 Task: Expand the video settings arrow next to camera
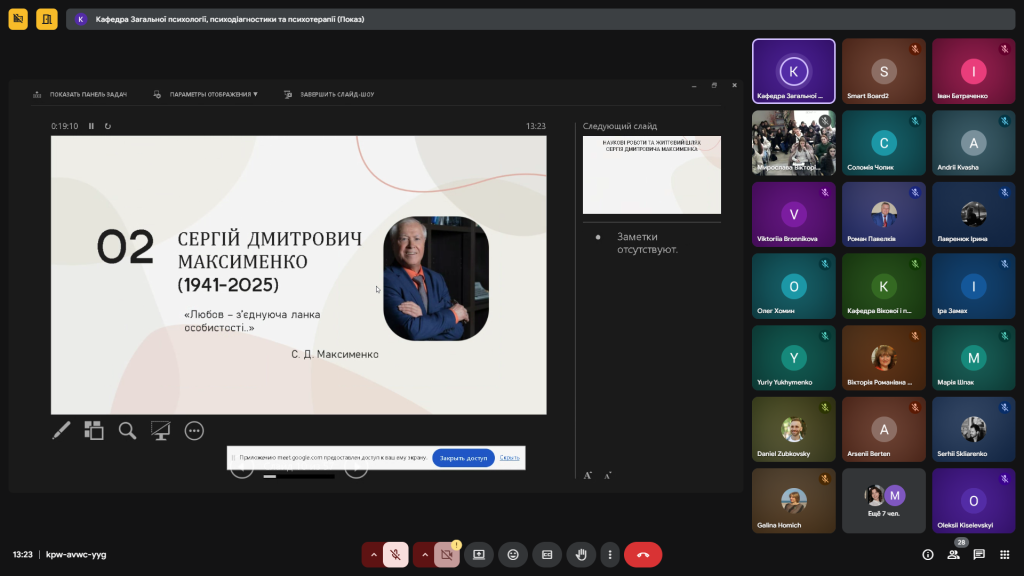point(424,554)
